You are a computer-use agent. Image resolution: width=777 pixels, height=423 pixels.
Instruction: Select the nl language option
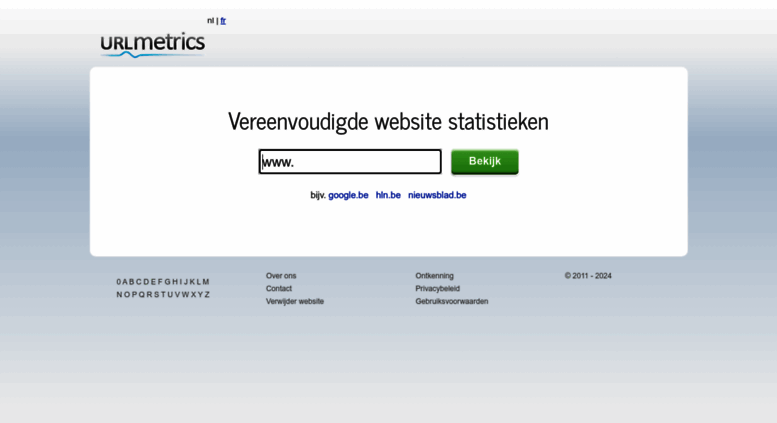click(x=210, y=21)
